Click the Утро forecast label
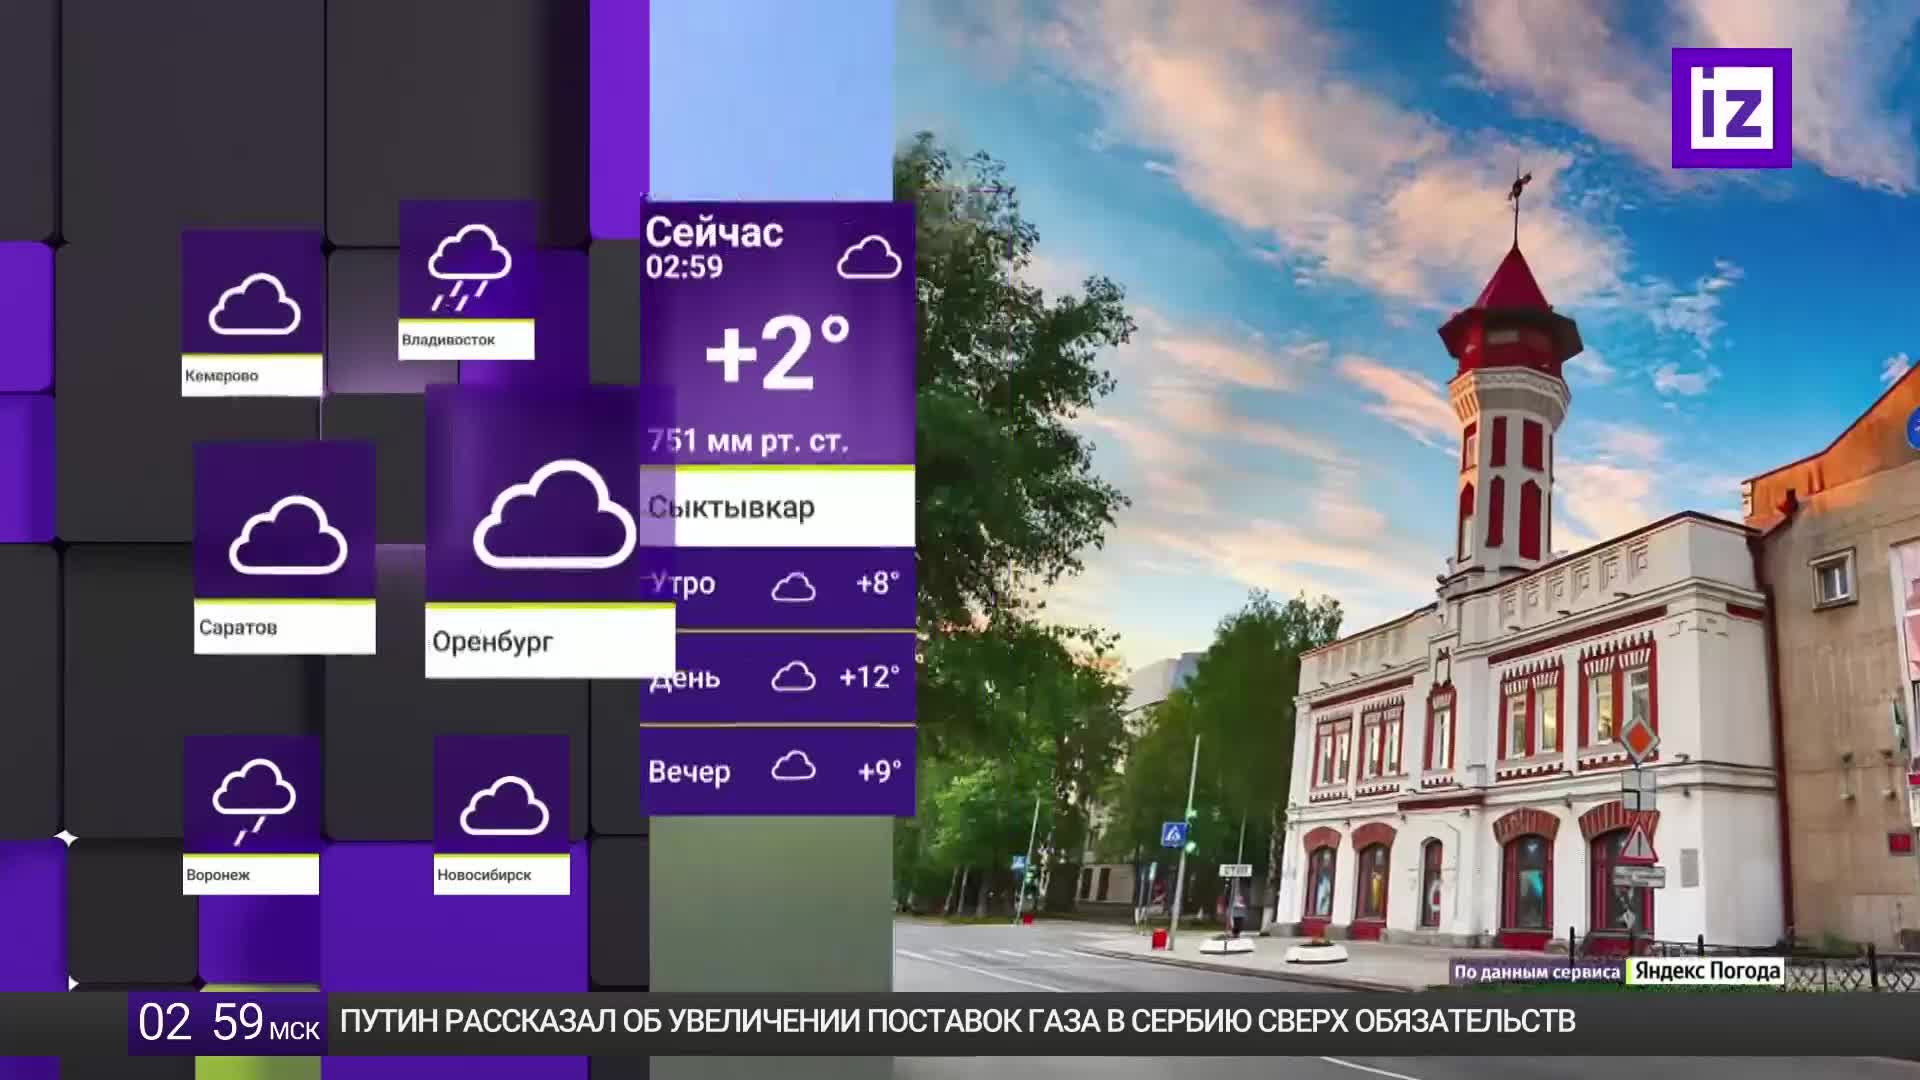The image size is (1920, 1080). coord(682,584)
